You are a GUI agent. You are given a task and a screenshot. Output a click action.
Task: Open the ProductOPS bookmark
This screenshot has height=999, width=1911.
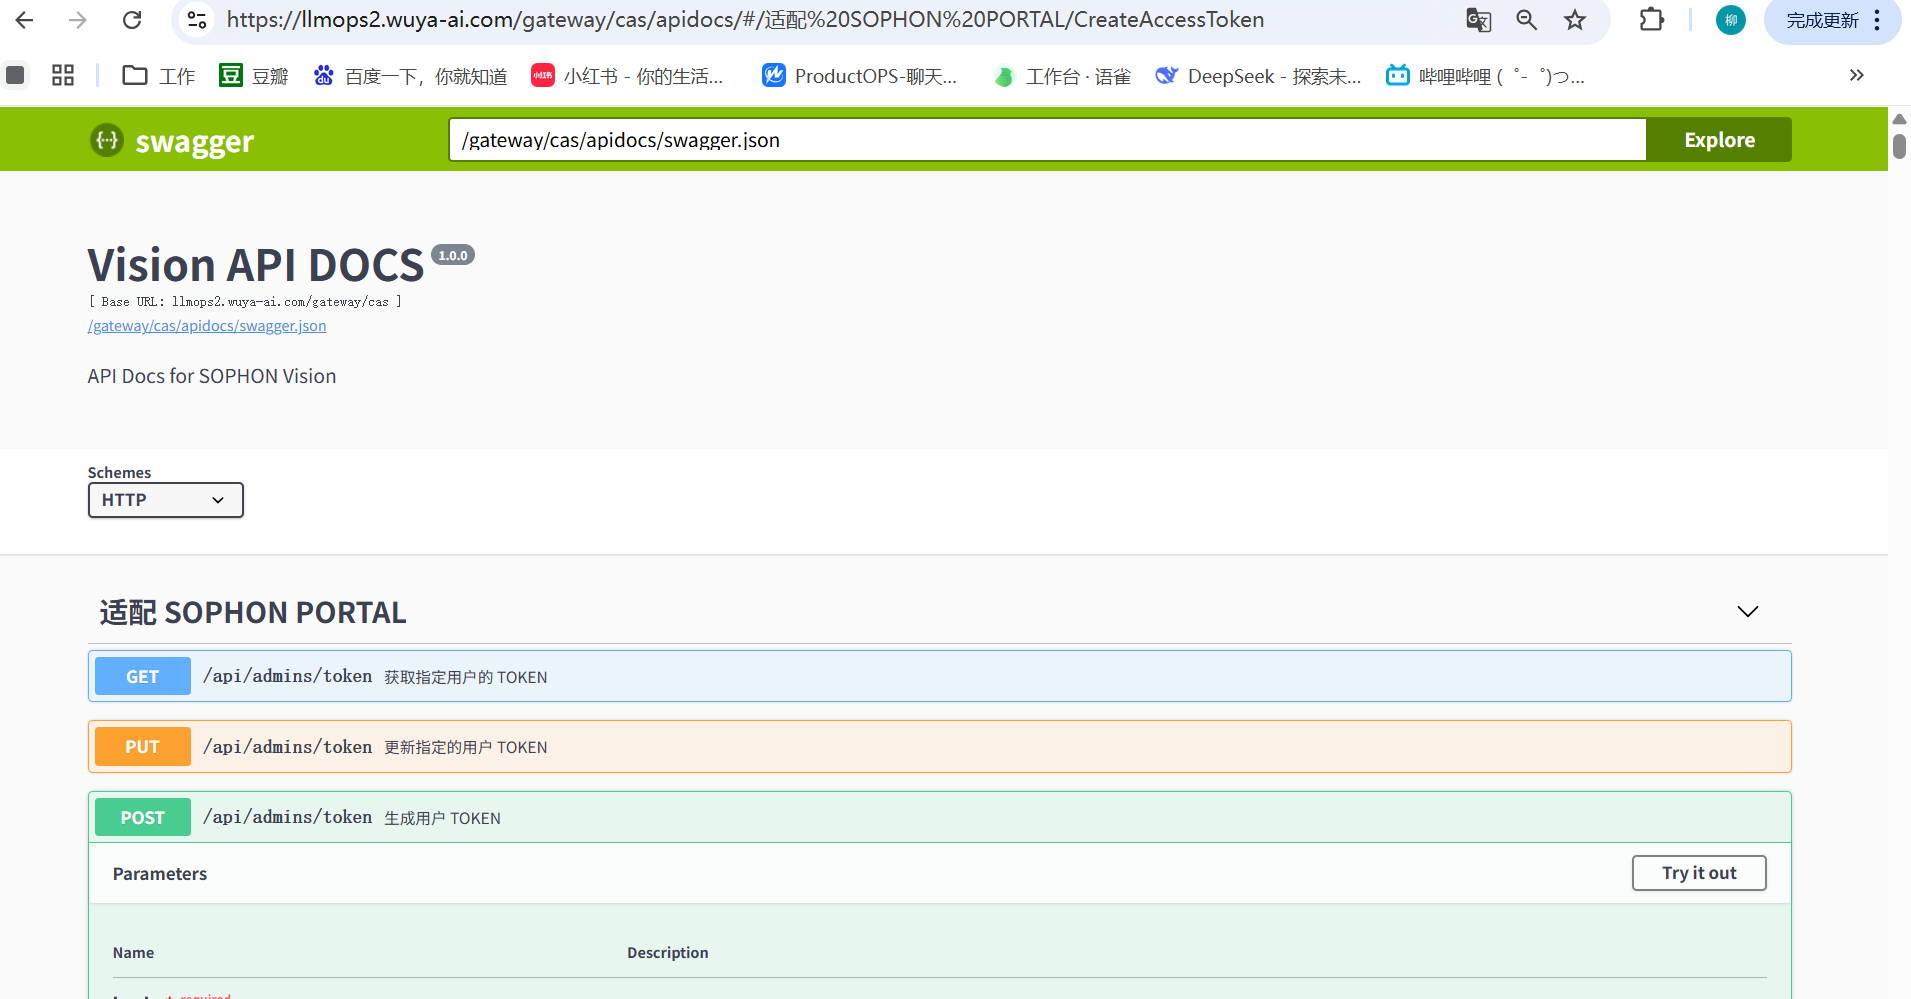click(859, 76)
